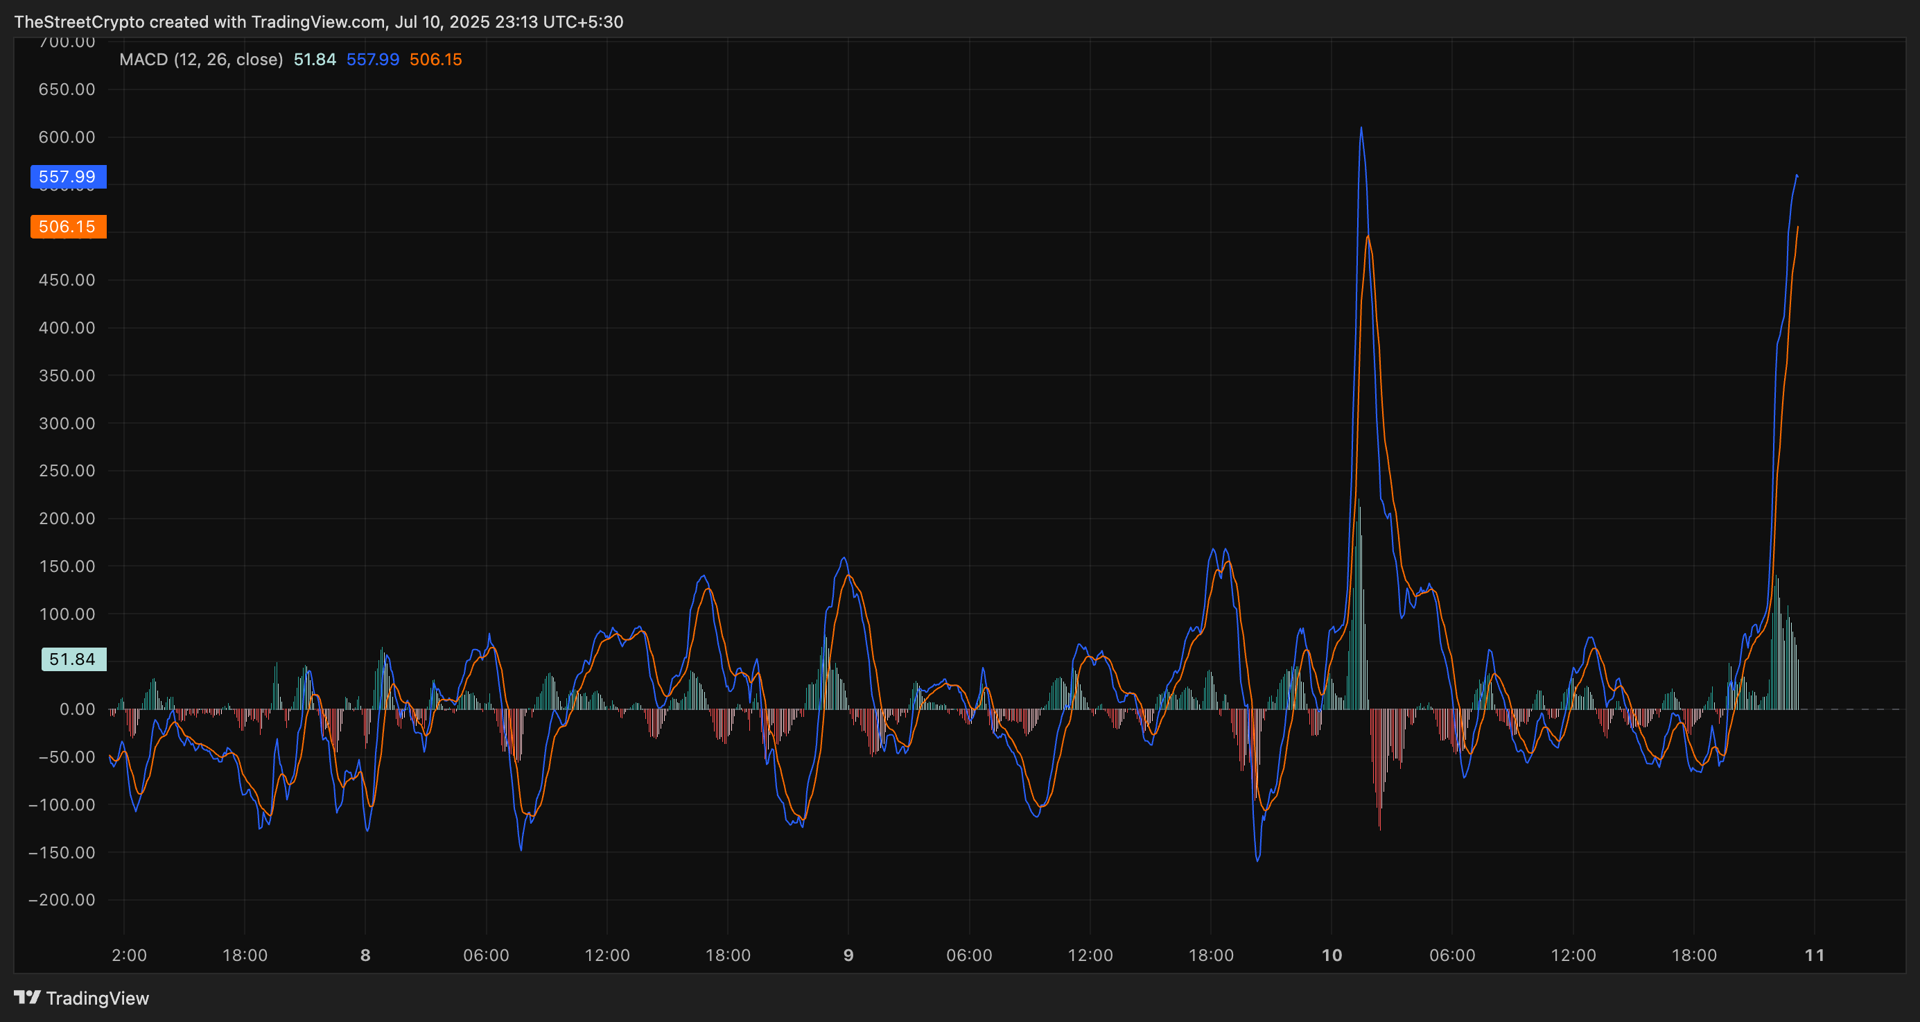The height and width of the screenshot is (1022, 1920).
Task: Click the day 8 marker on the time axis
Action: pos(365,955)
